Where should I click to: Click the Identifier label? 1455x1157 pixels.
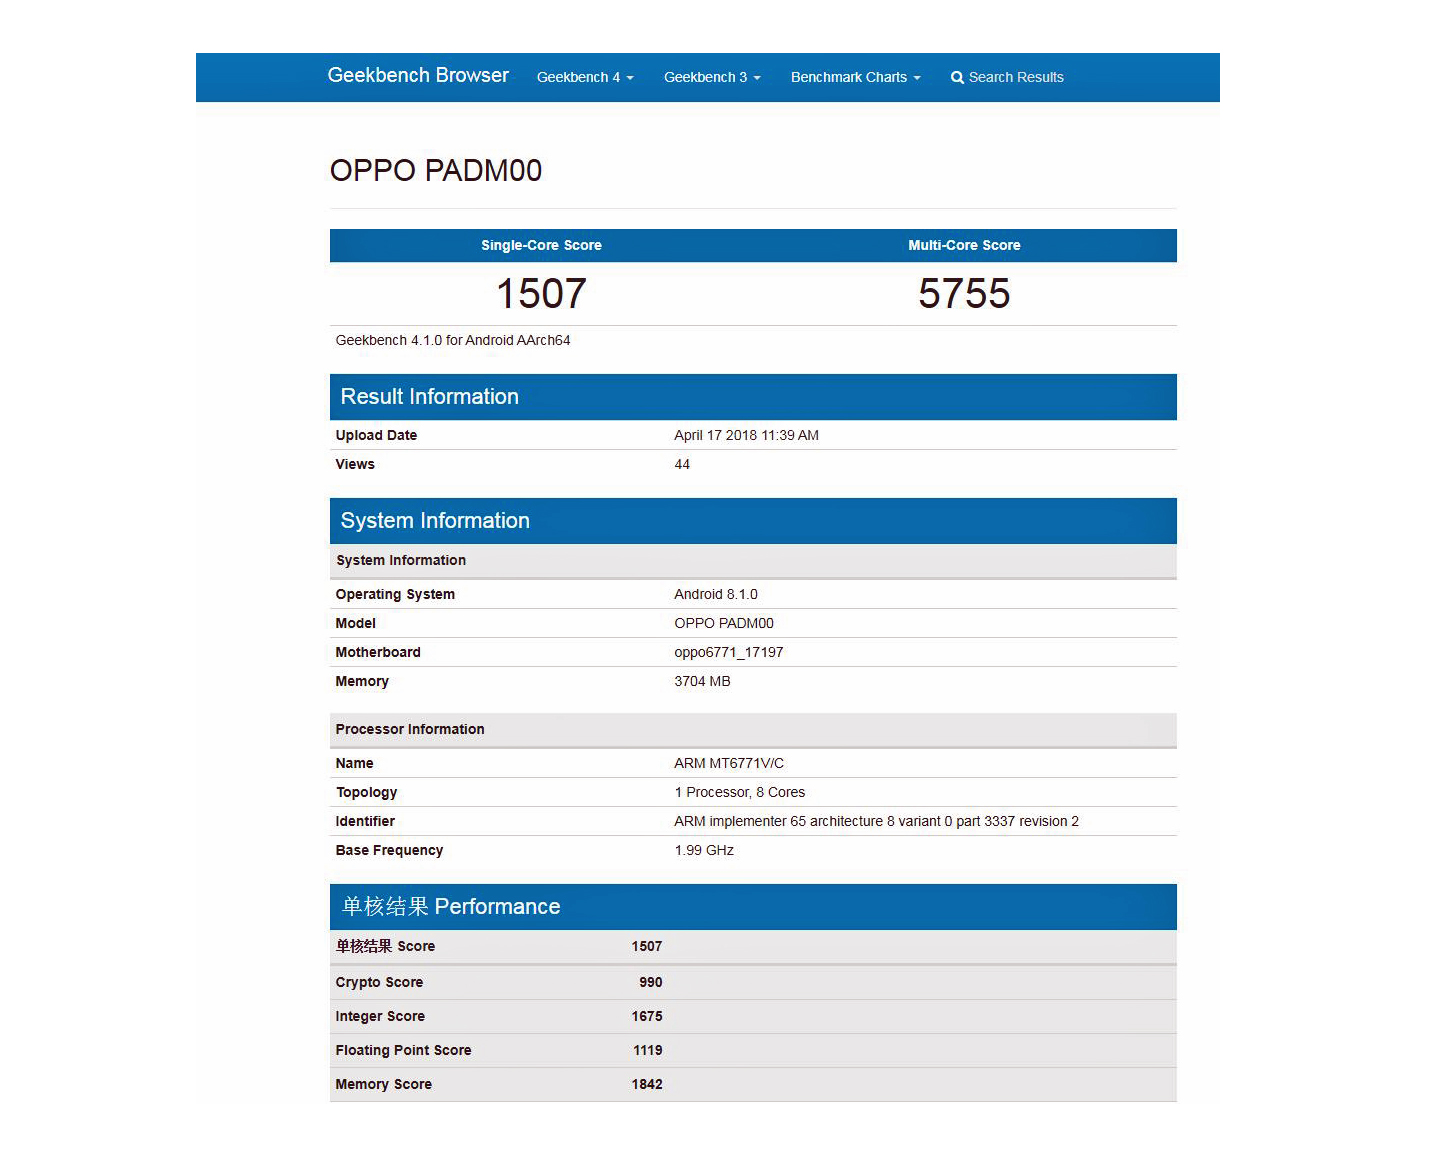pyautogui.click(x=365, y=822)
